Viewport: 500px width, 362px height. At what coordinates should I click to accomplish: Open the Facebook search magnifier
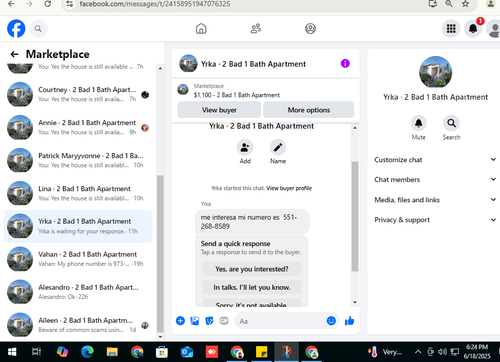click(x=38, y=29)
